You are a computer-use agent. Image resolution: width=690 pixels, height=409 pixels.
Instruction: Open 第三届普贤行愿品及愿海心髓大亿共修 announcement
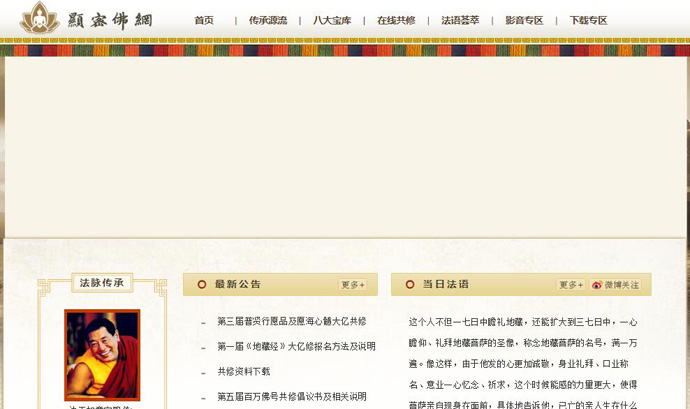pyautogui.click(x=292, y=322)
